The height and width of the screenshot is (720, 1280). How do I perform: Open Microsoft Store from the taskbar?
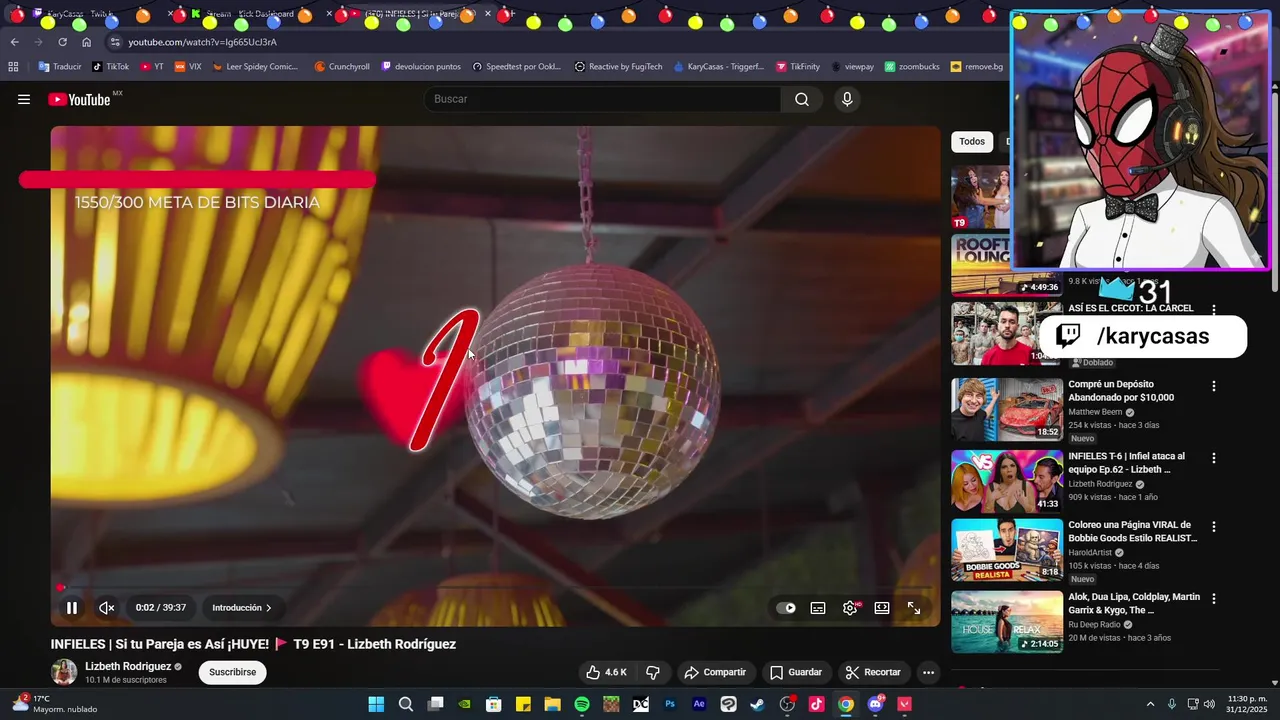(494, 704)
